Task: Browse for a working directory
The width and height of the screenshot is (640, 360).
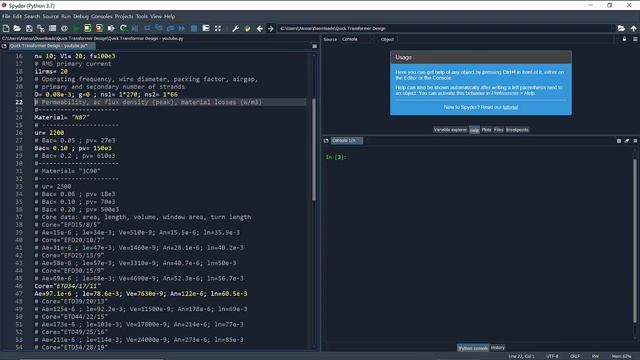Action: (621, 28)
